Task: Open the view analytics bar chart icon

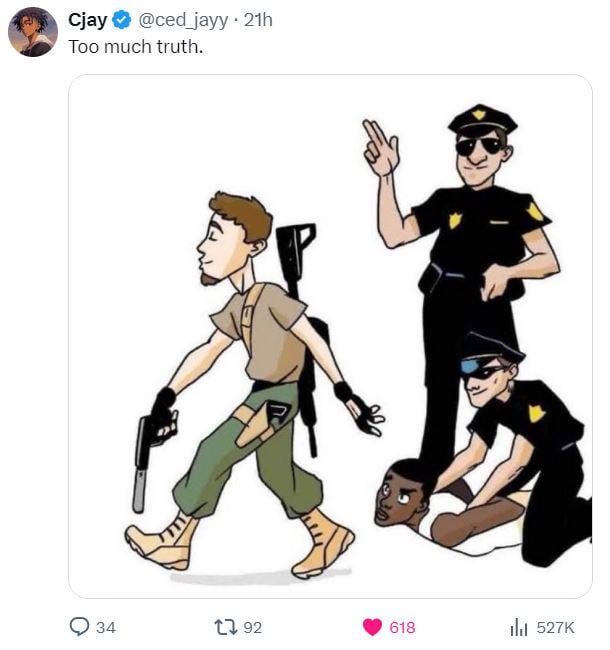Action: click(x=519, y=627)
